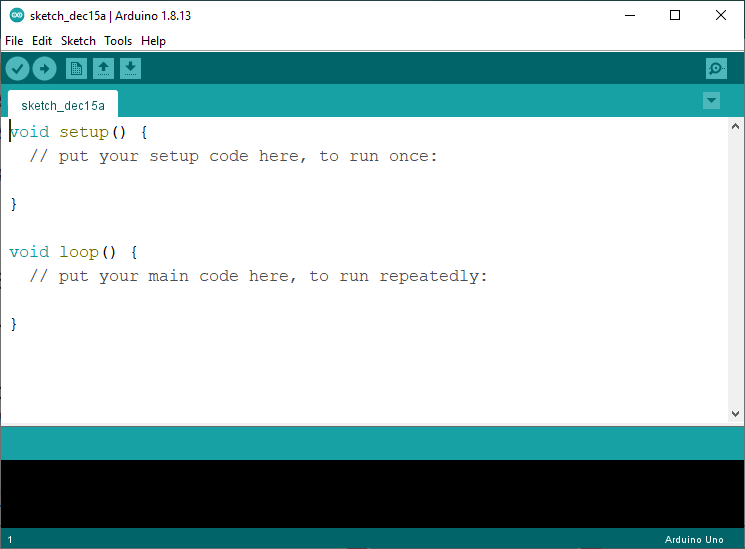Click the black console output area
Viewport: 745px width, 549px height.
(372, 493)
